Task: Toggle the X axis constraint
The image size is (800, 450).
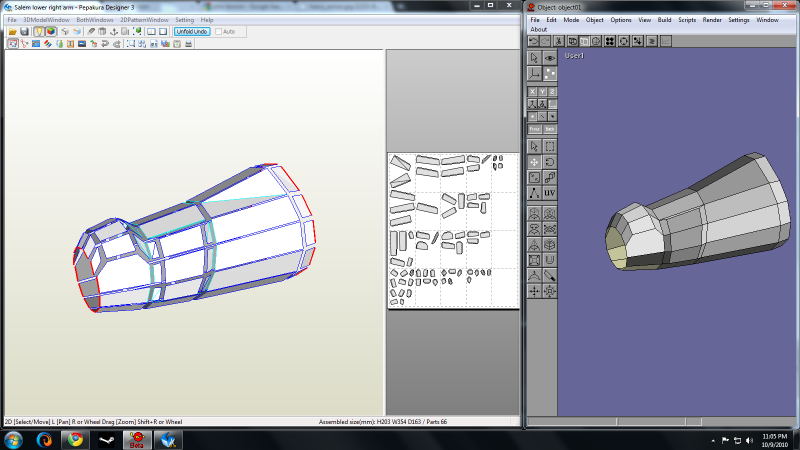Action: (532, 92)
